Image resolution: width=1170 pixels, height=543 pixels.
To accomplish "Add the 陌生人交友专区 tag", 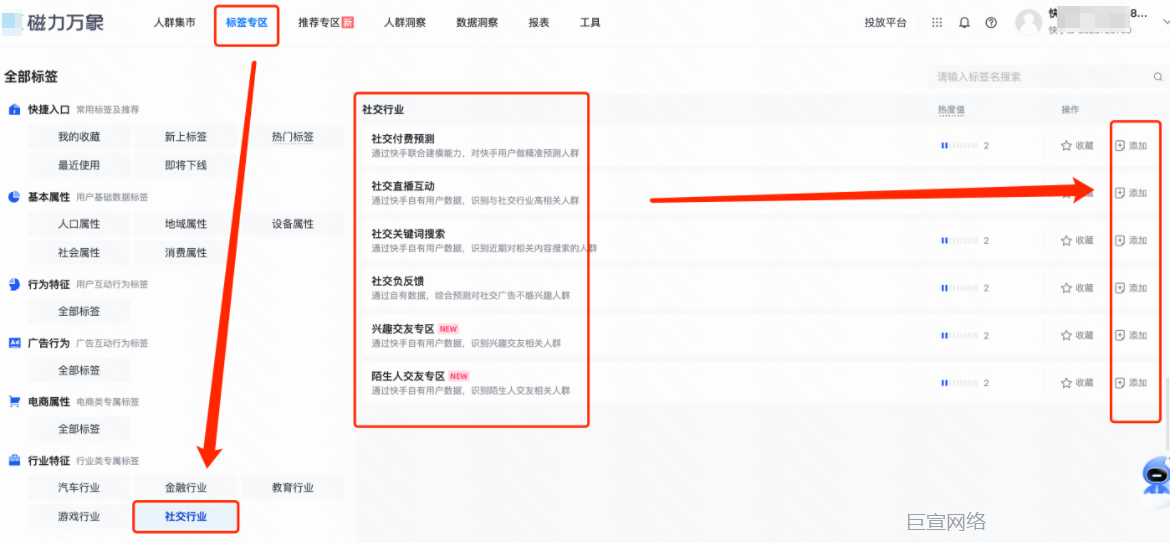I will click(x=1130, y=383).
